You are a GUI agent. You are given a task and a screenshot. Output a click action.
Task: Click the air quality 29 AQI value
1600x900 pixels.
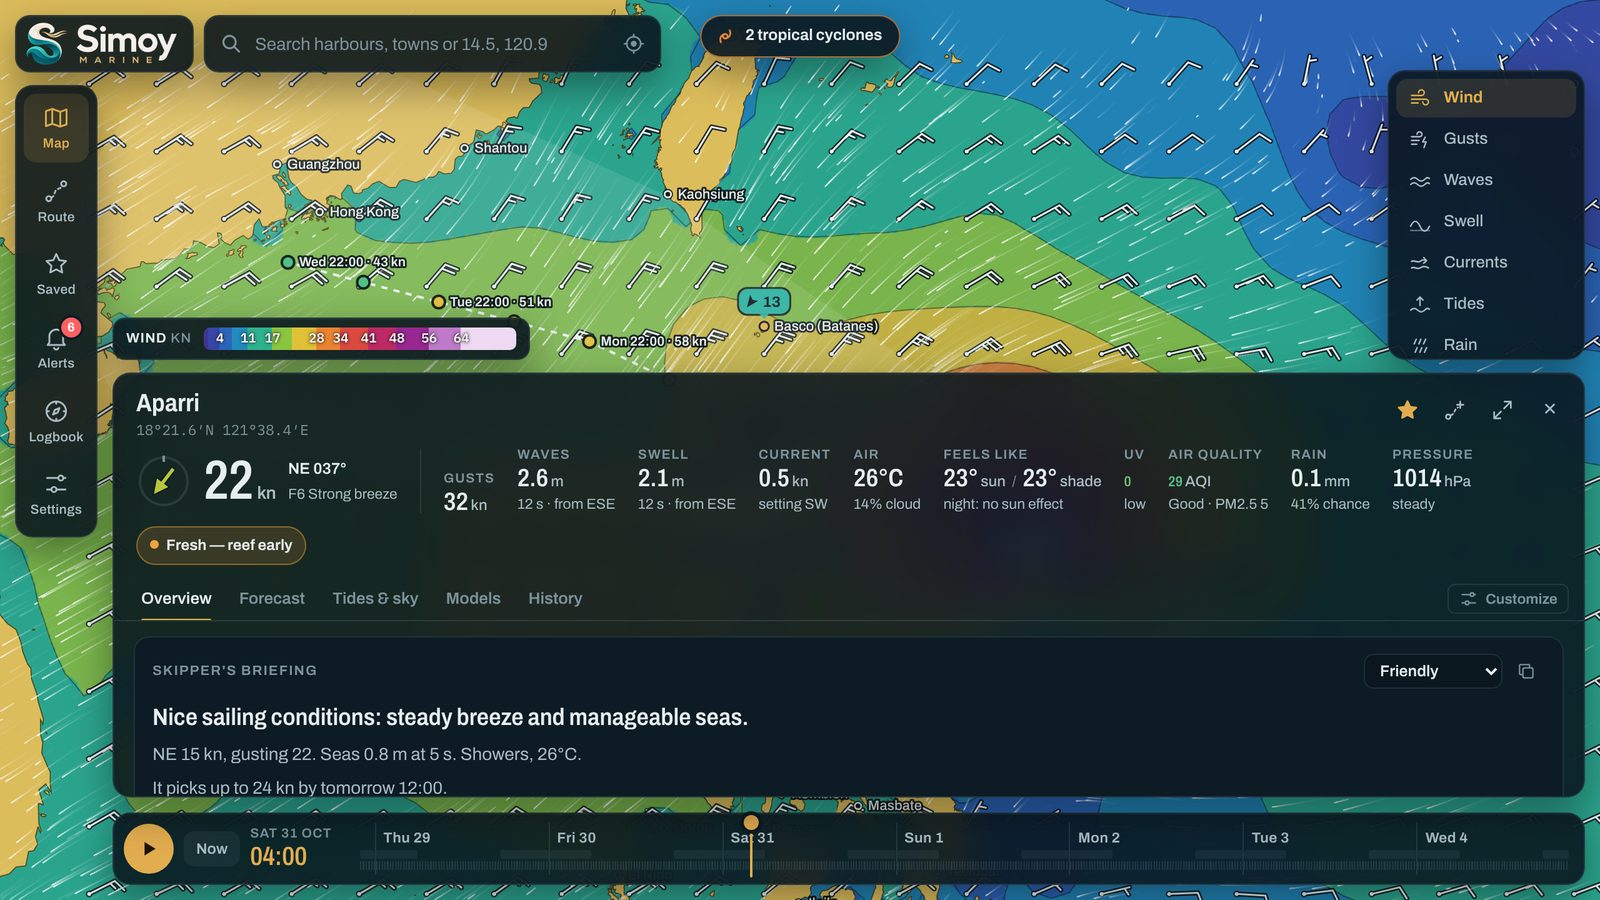point(1189,481)
